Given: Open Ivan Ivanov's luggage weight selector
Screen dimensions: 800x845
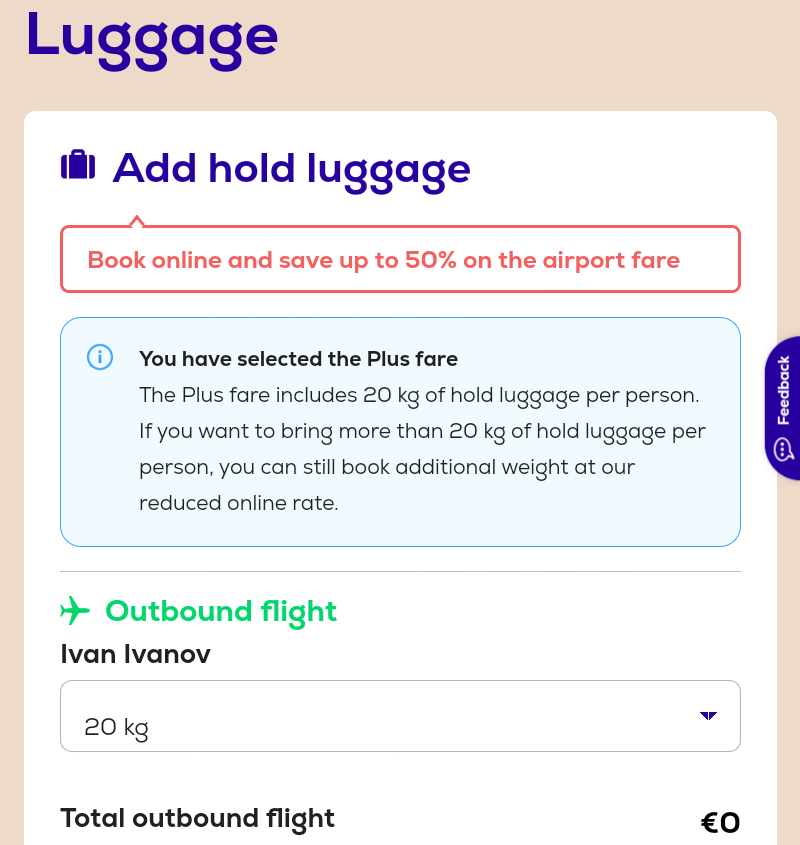Looking at the screenshot, I should click(400, 716).
